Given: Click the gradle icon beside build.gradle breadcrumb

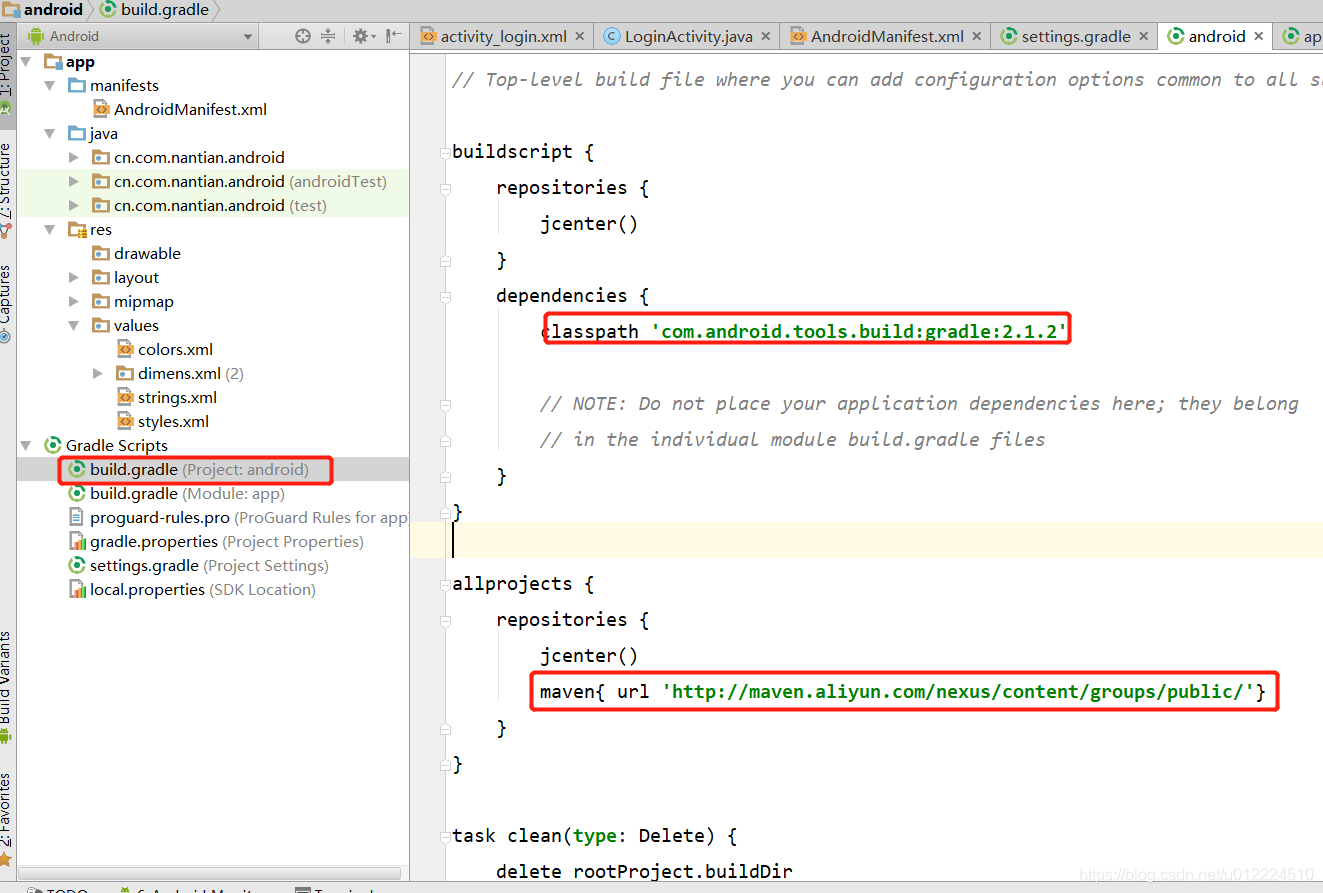Looking at the screenshot, I should 108,10.
